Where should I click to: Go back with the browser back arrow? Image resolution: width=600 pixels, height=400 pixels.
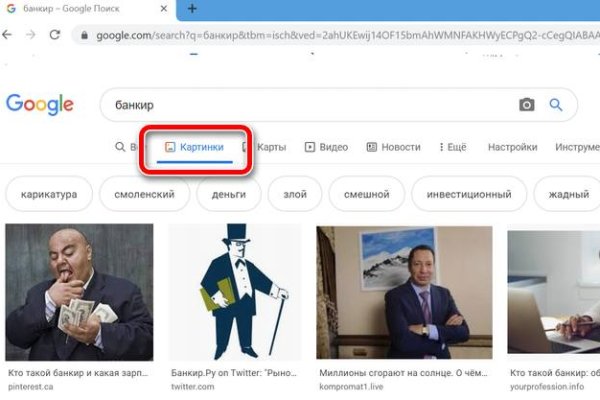click(8, 35)
